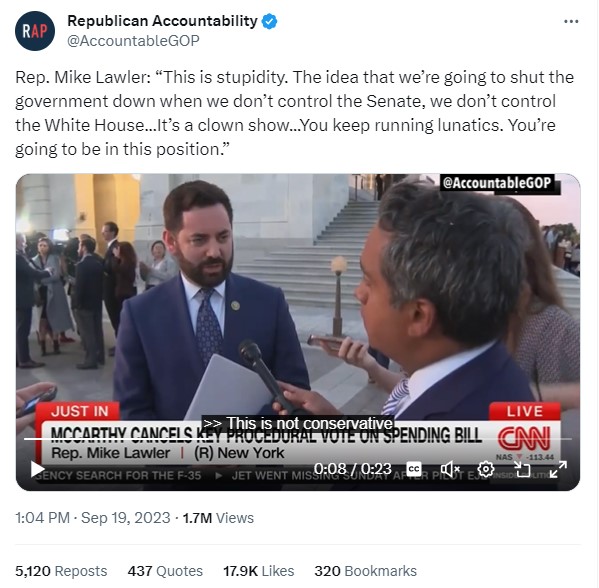Click the 1.7M Views count

(218, 518)
